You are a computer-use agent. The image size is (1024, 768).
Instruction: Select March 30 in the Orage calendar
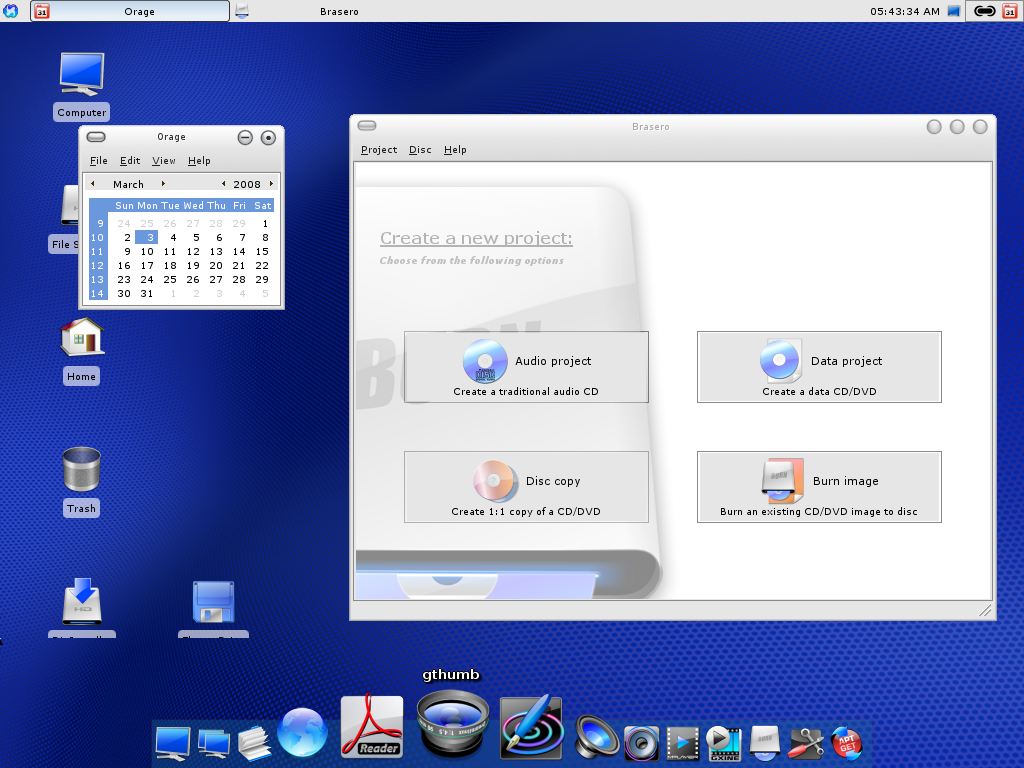click(x=124, y=293)
